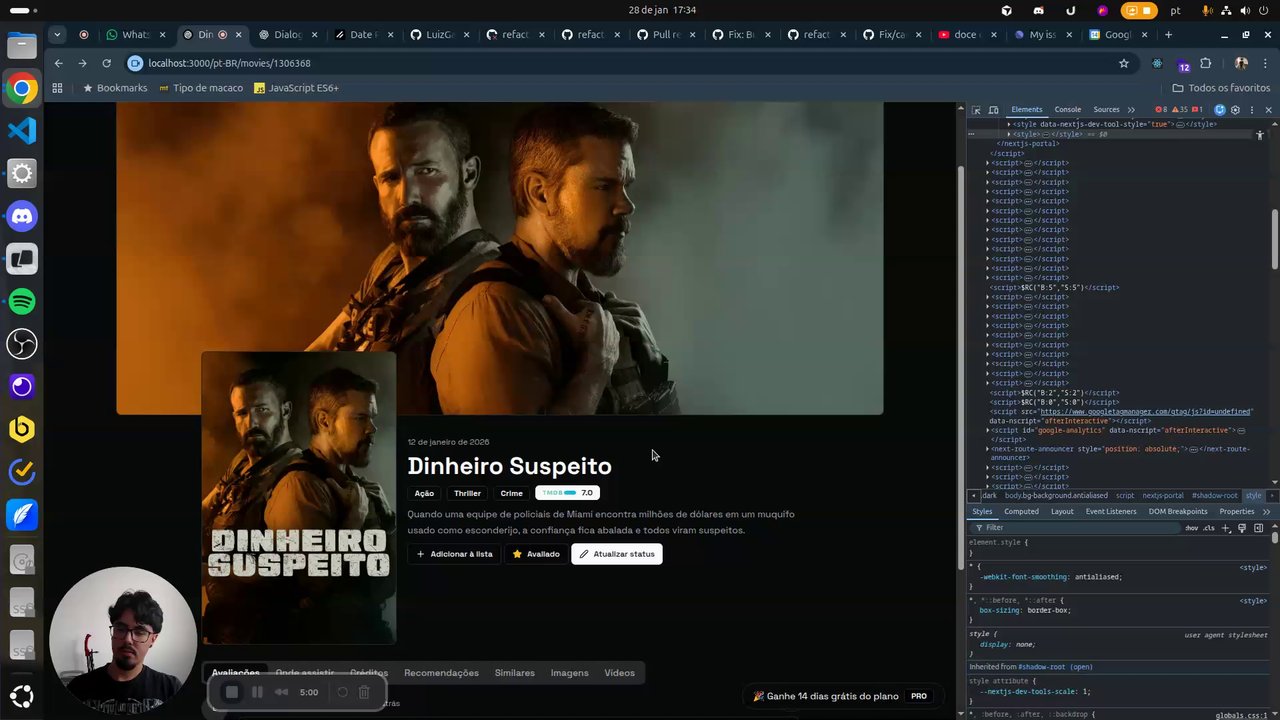Click the Atualizar status button
This screenshot has width=1280, height=720.
coord(617,554)
